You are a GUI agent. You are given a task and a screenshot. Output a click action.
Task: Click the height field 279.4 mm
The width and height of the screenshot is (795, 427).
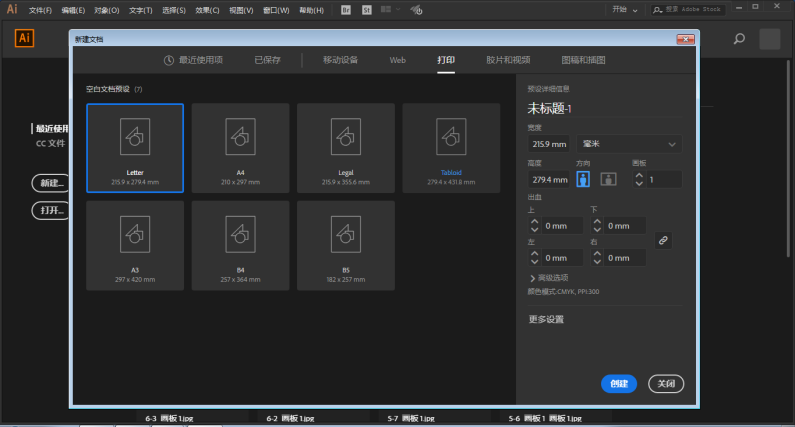[x=549, y=180]
